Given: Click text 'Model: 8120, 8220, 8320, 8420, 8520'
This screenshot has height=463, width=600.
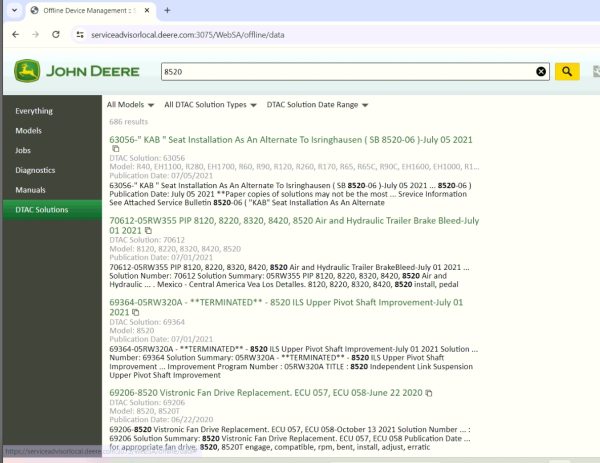Looking at the screenshot, I should (175, 249).
